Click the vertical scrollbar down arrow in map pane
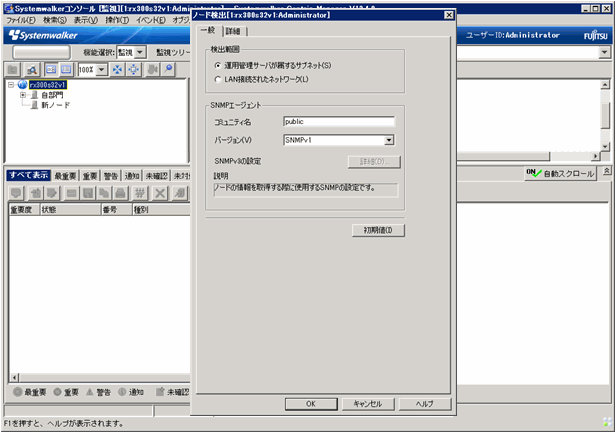 pos(605,146)
